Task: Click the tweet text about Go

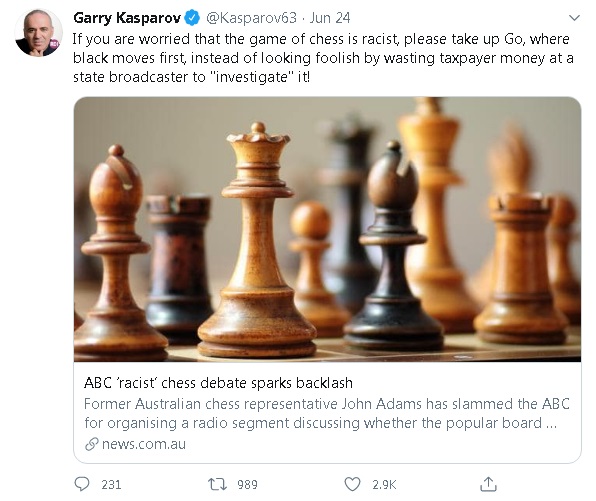Action: (x=323, y=58)
